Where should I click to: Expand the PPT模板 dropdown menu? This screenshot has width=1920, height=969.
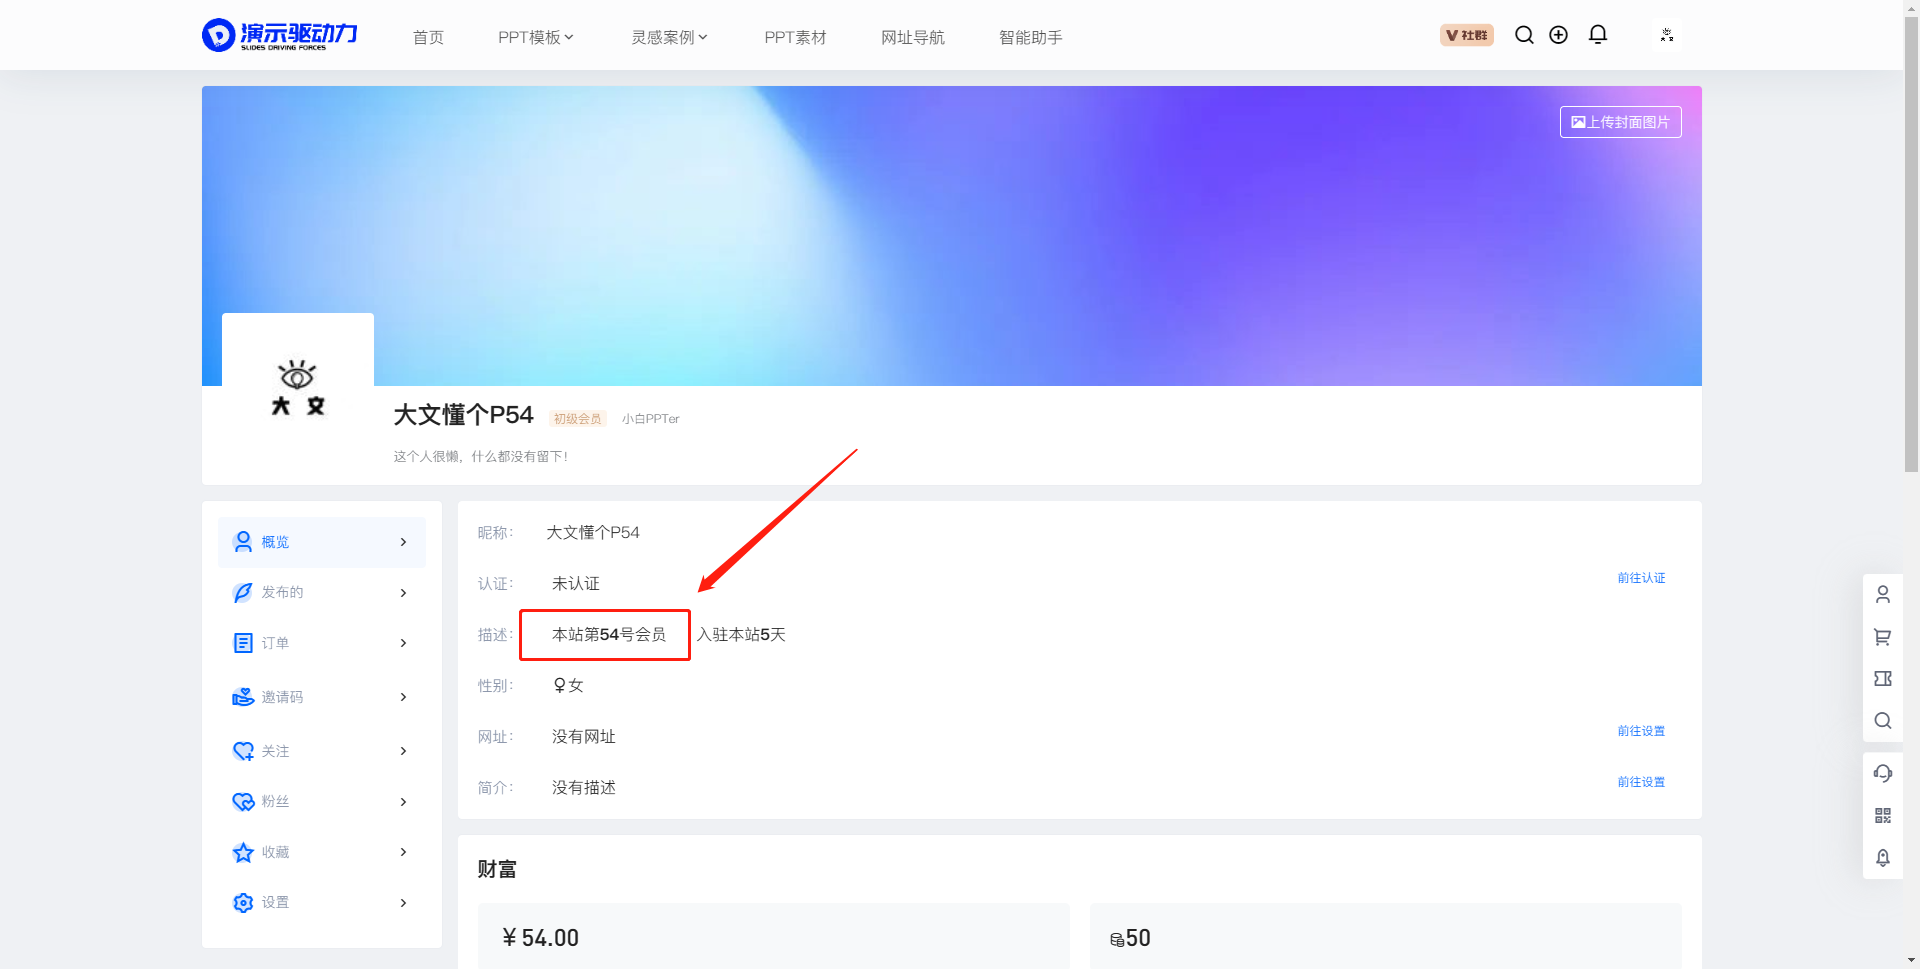click(x=536, y=37)
